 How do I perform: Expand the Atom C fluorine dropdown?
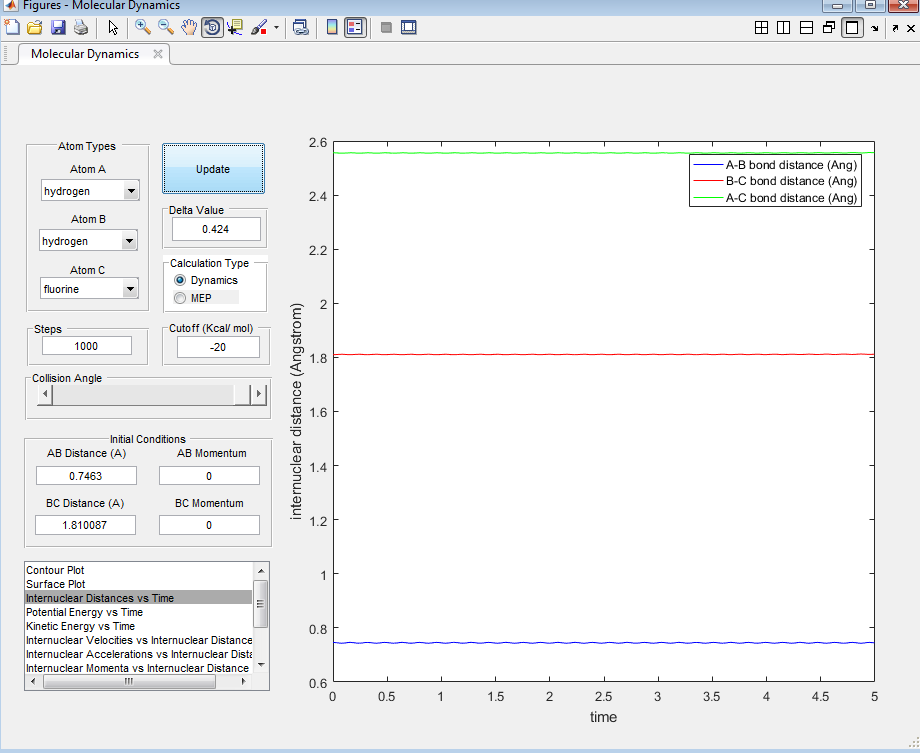tap(128, 290)
